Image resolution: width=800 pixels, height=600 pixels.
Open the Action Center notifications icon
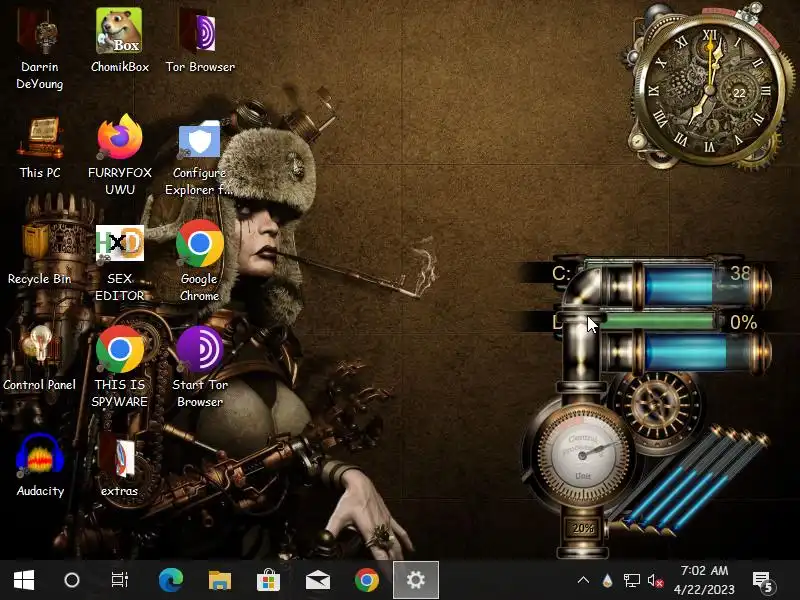pos(763,580)
